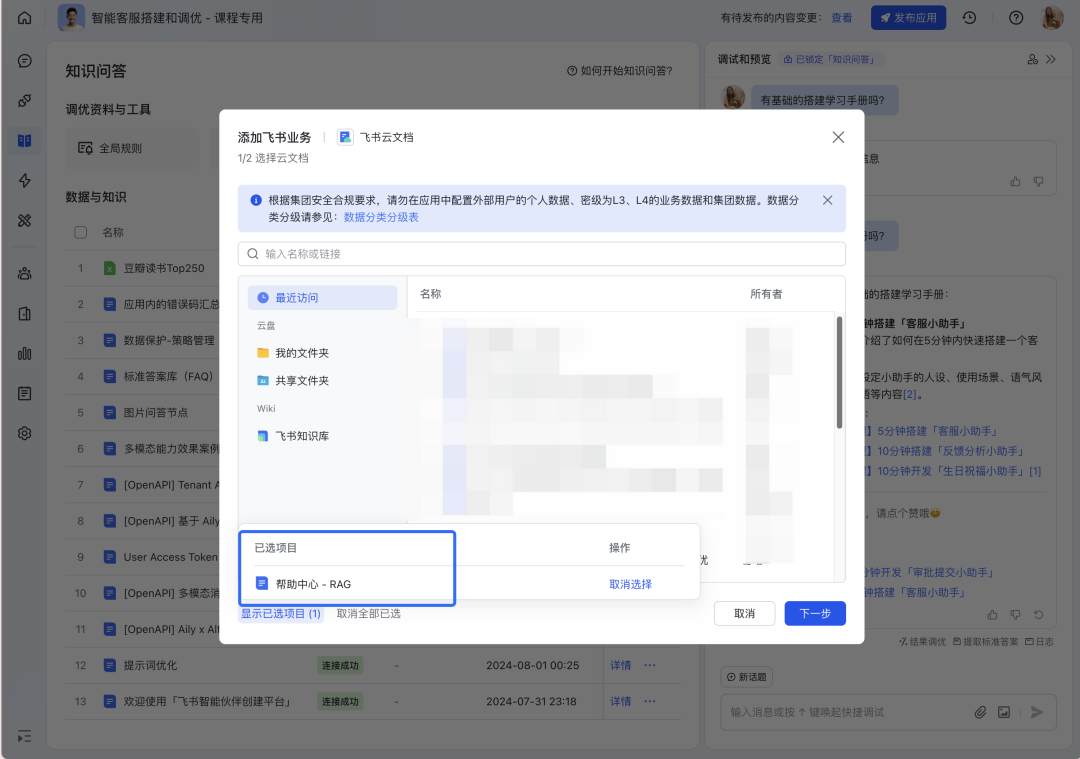Collapse debug preview panel with double chevron
The image size is (1080, 759).
point(1051,59)
